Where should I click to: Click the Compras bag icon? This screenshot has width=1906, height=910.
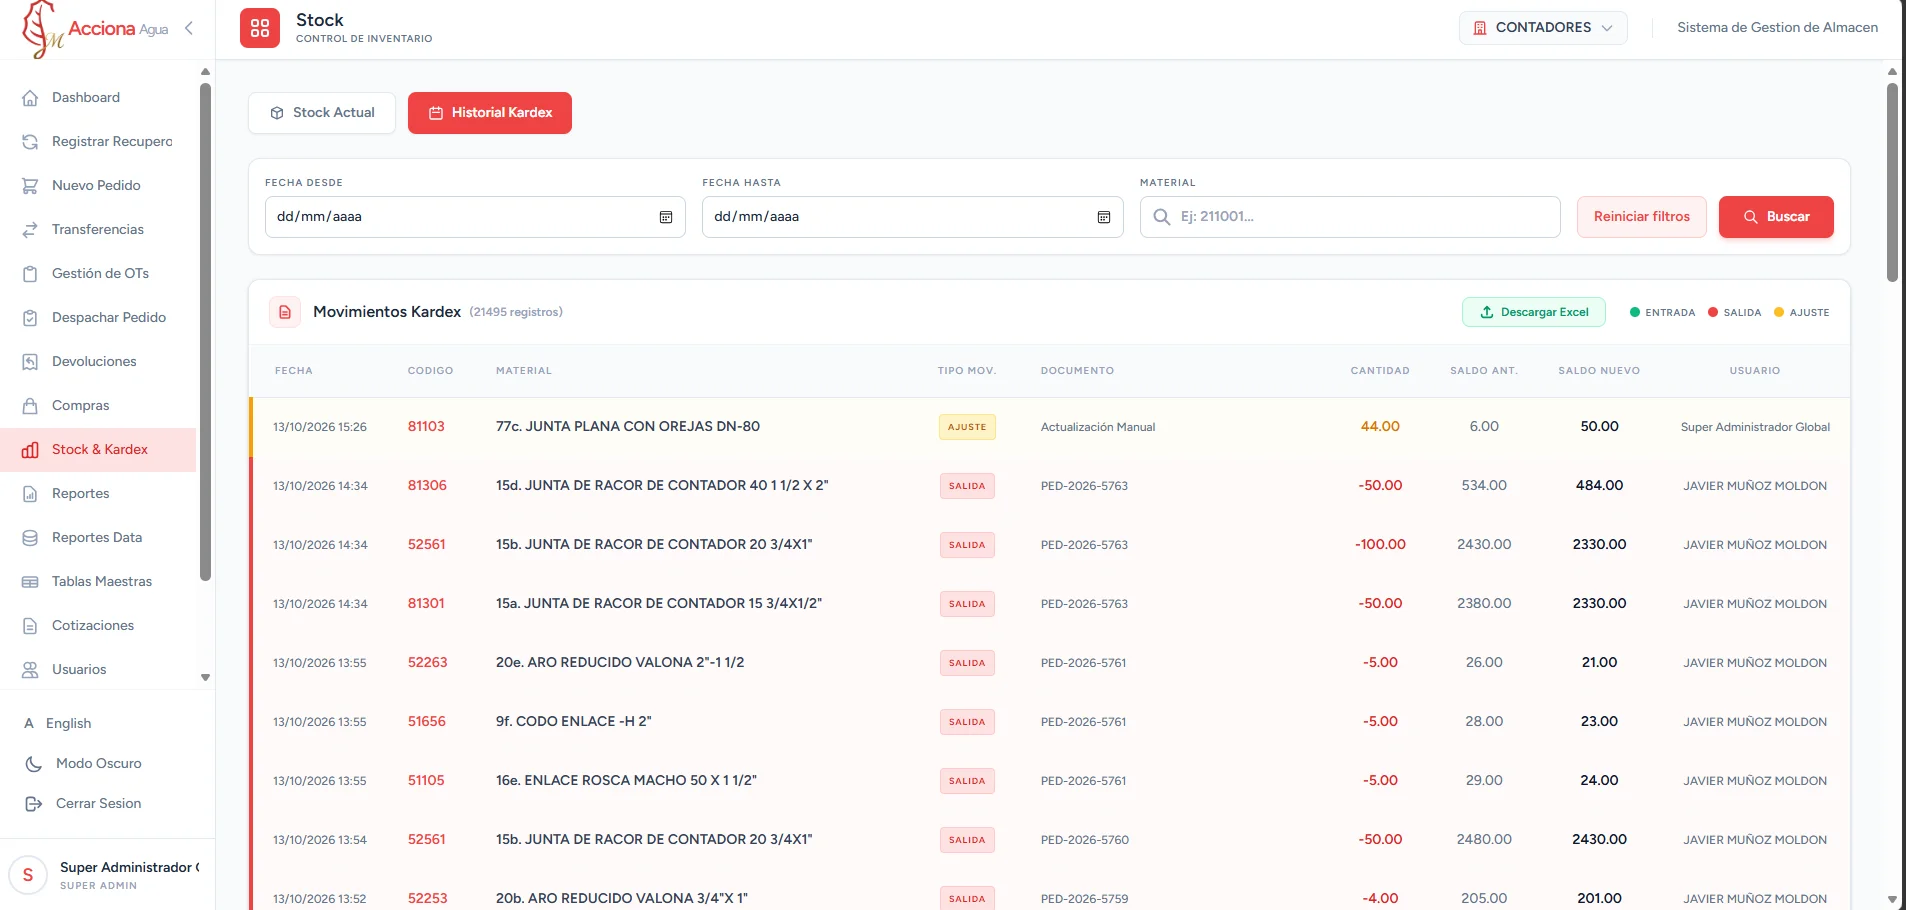(x=30, y=406)
